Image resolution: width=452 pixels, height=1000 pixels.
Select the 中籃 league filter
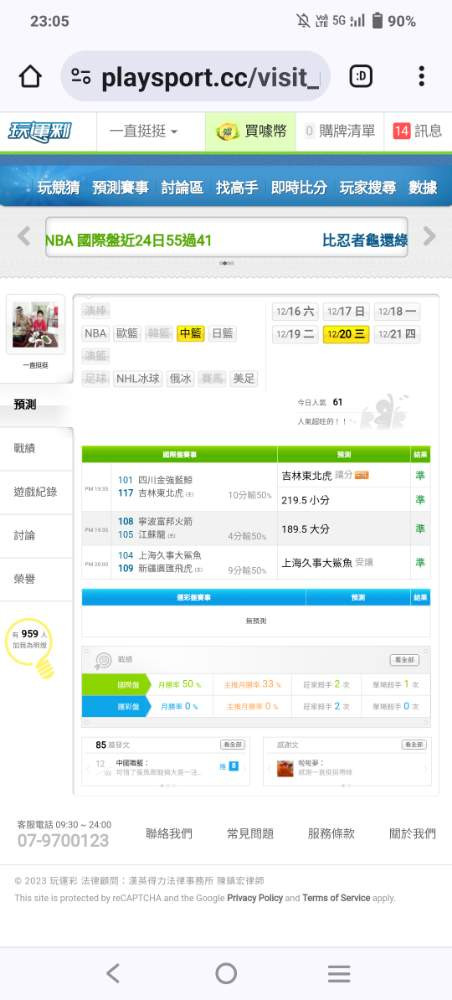pyautogui.click(x=191, y=334)
